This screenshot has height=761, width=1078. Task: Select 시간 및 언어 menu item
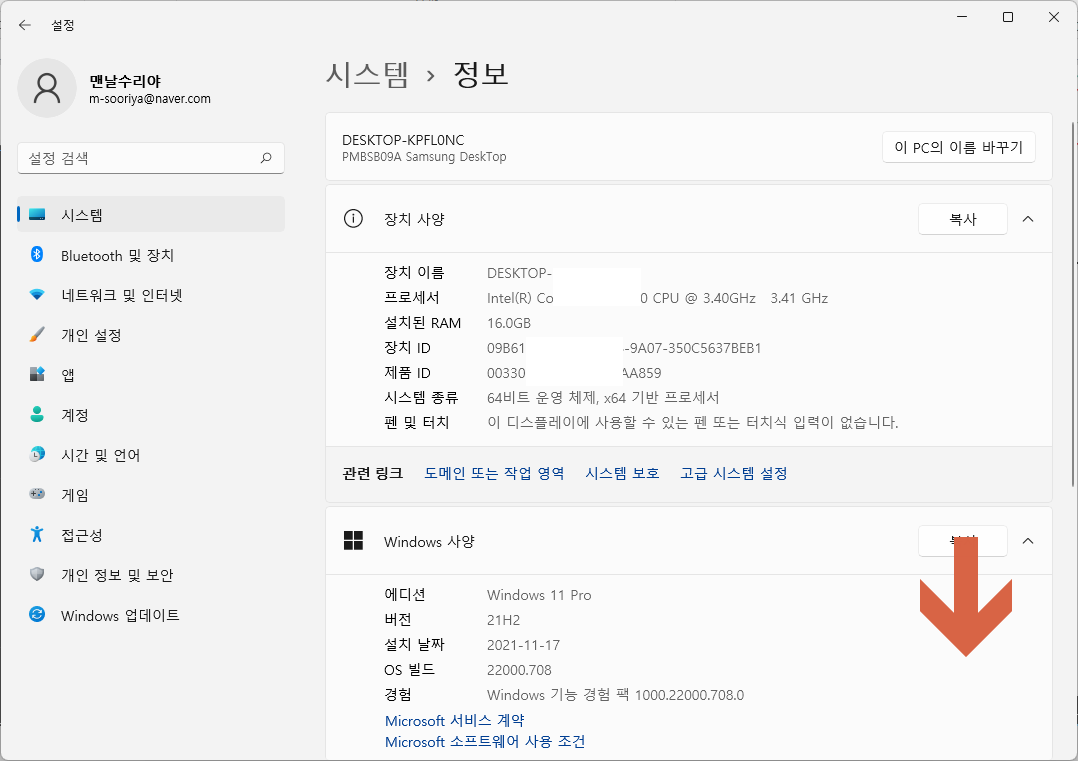click(x=151, y=454)
